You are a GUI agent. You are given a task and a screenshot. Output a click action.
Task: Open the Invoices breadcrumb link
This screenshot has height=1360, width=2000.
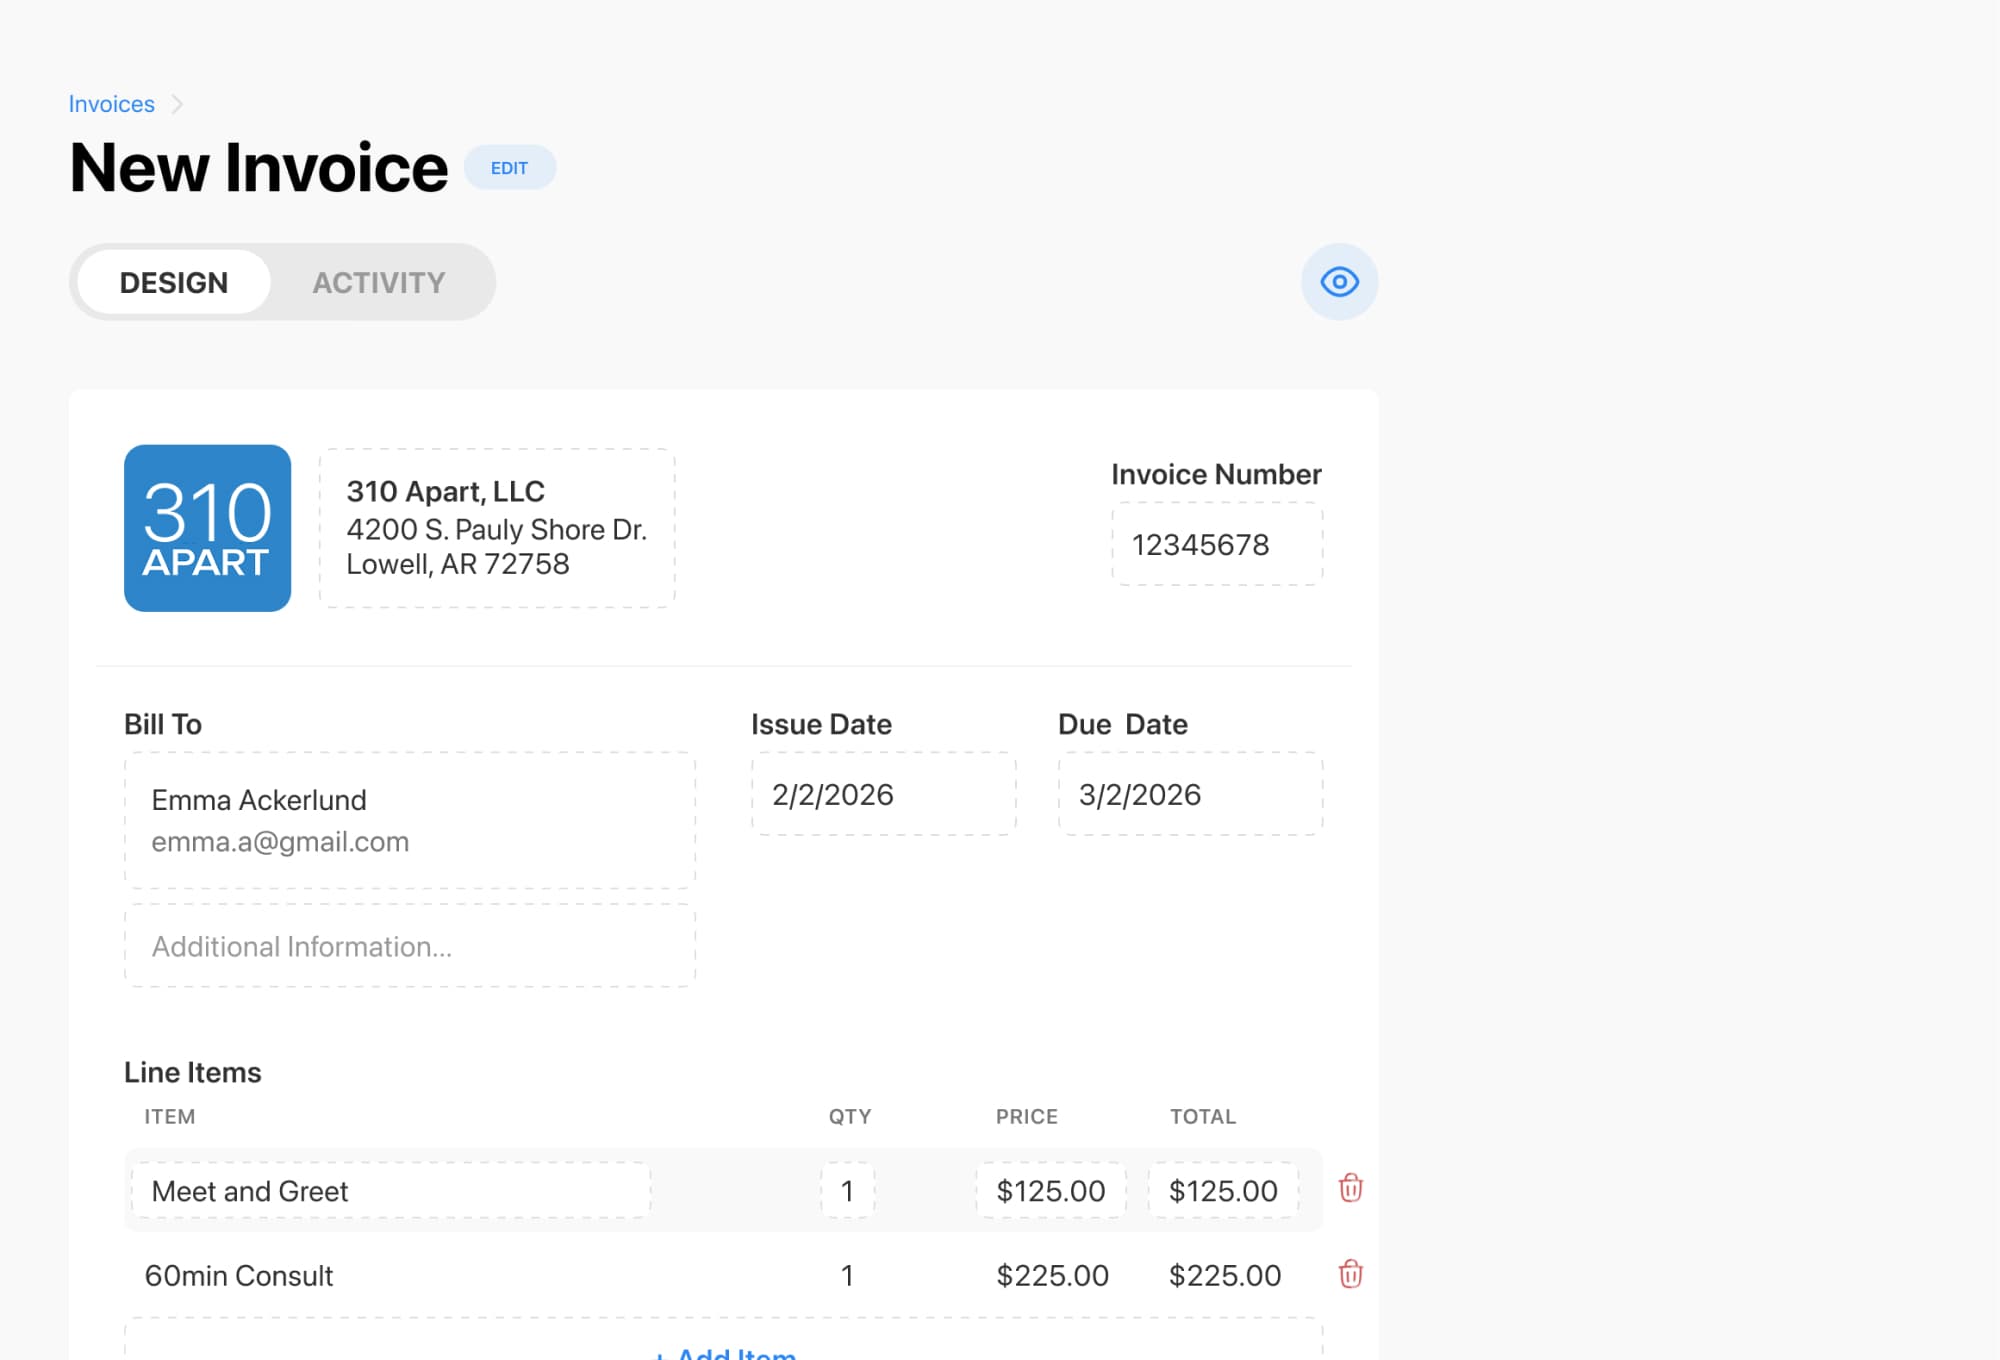111,103
